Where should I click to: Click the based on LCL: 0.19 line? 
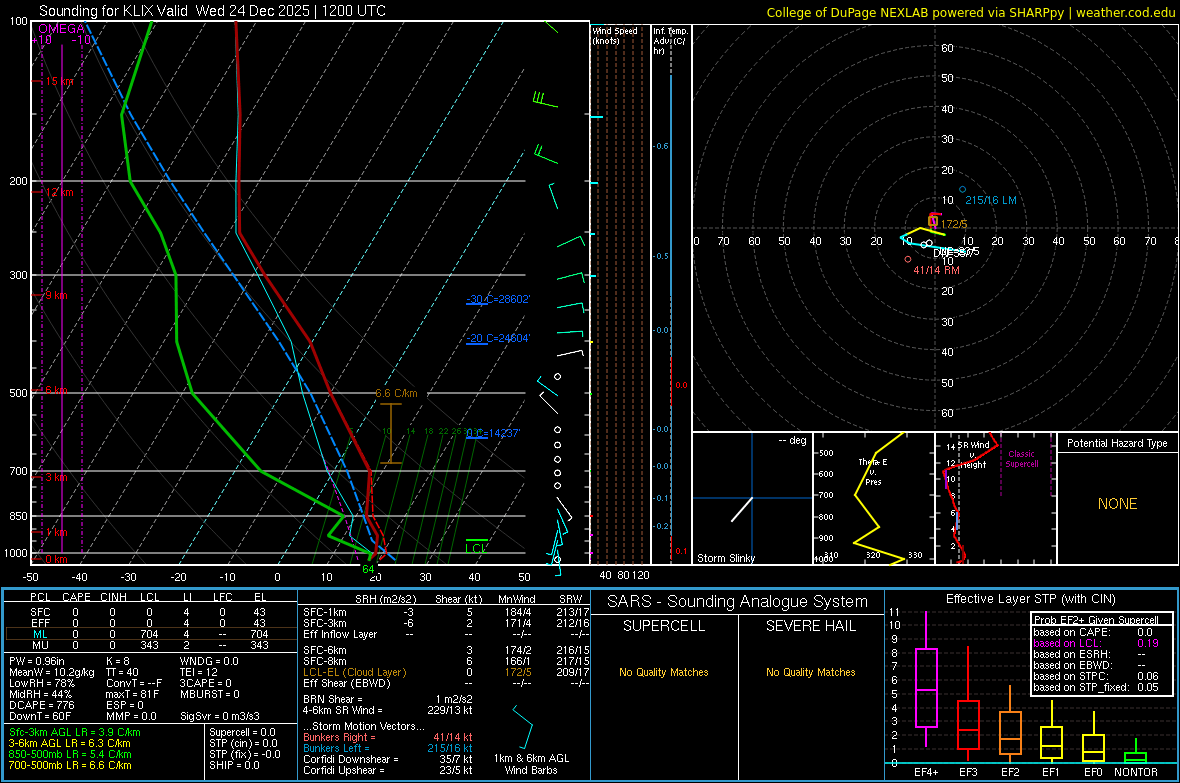pyautogui.click(x=1096, y=643)
